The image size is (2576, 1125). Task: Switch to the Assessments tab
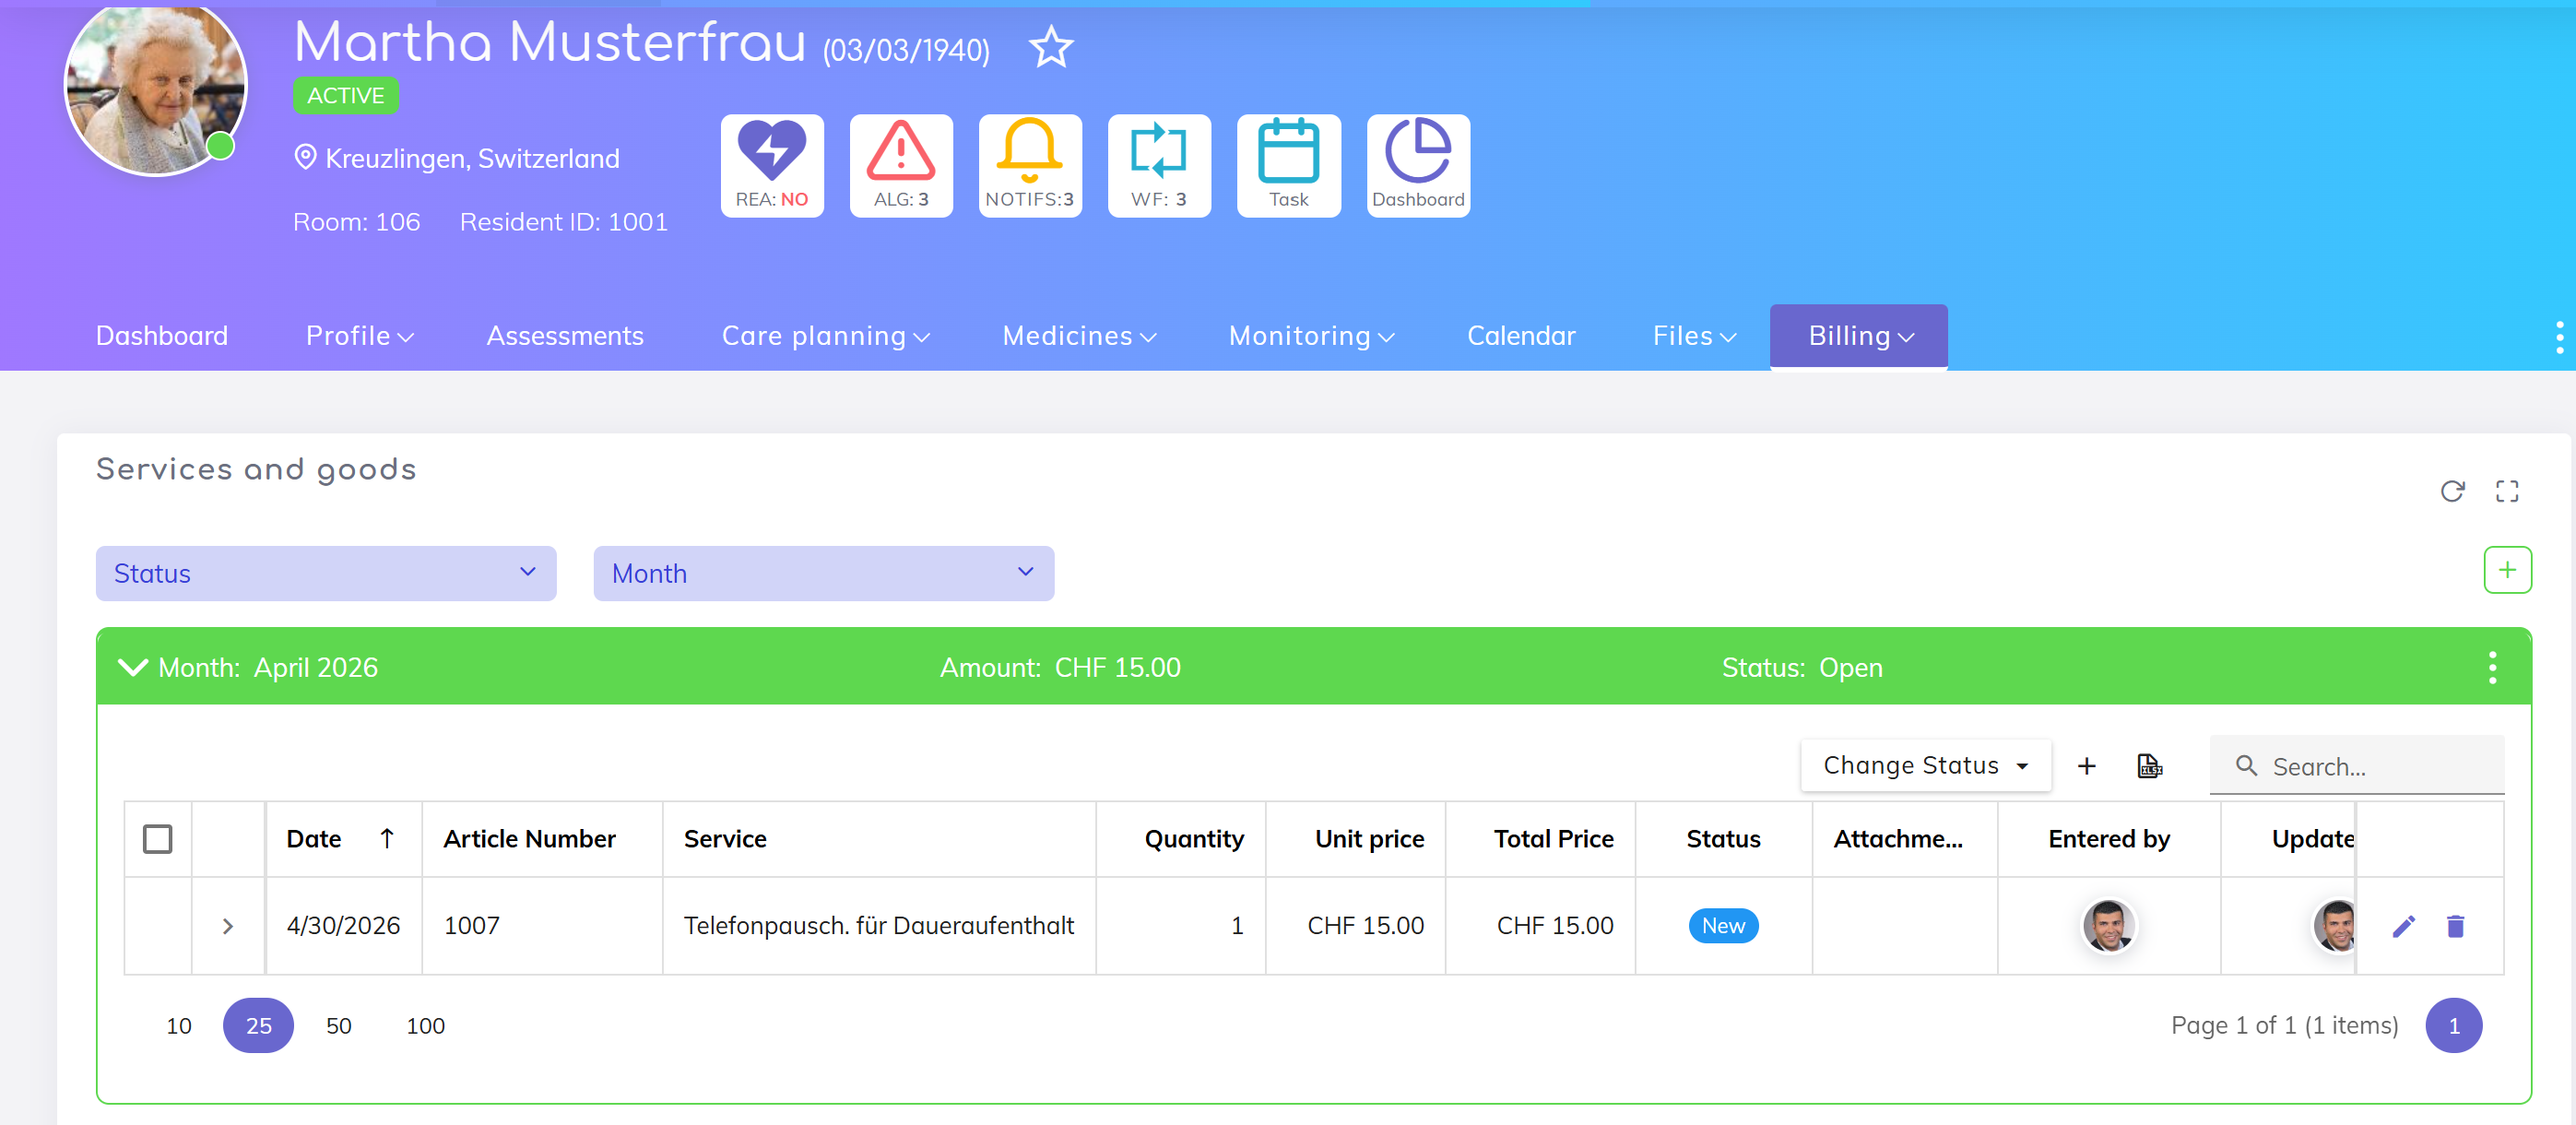564,336
